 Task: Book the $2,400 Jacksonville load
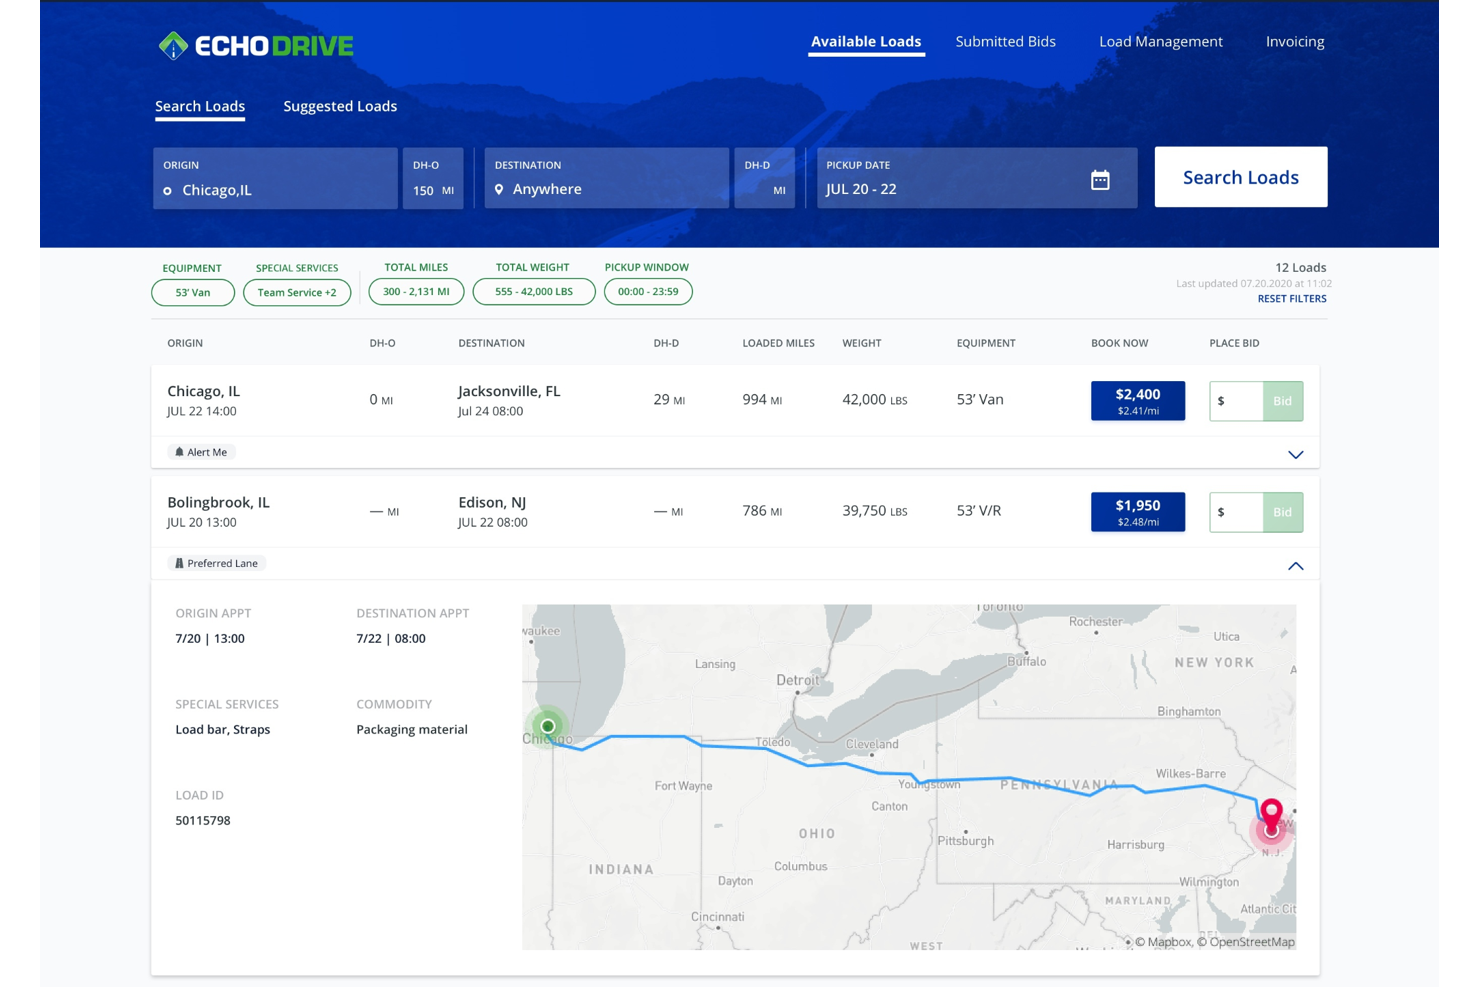(x=1137, y=400)
